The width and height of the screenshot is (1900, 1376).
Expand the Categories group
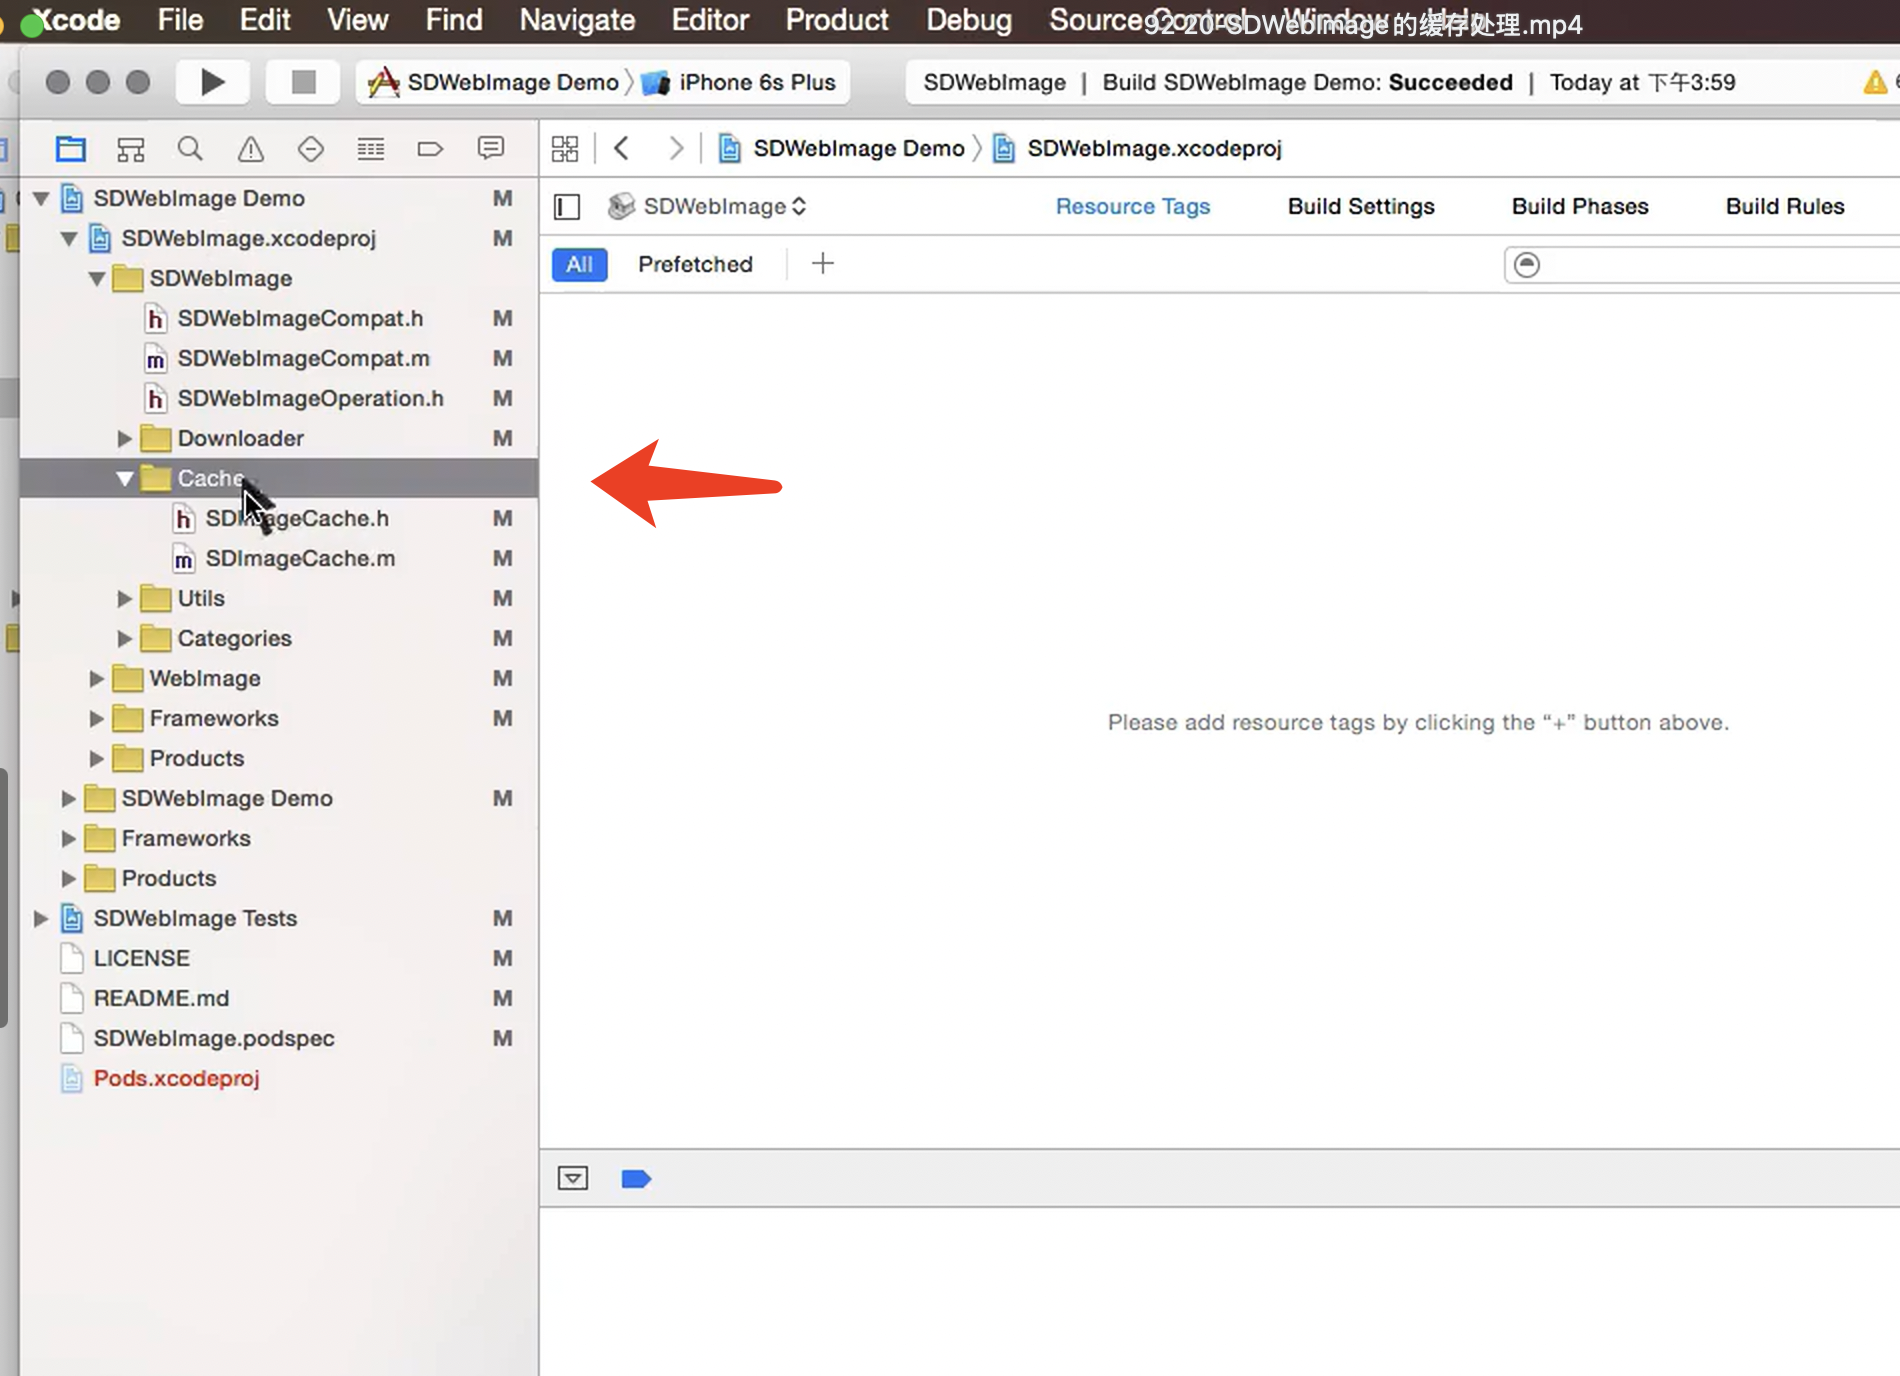click(125, 638)
